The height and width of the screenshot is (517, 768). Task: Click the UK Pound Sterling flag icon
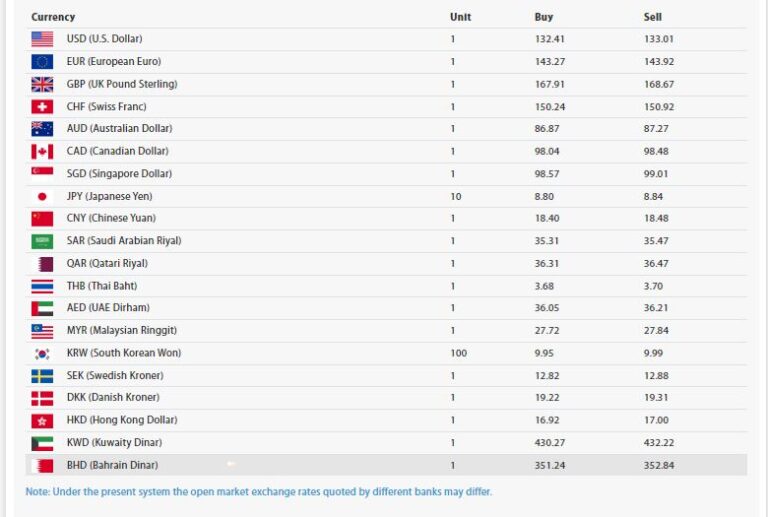(42, 84)
